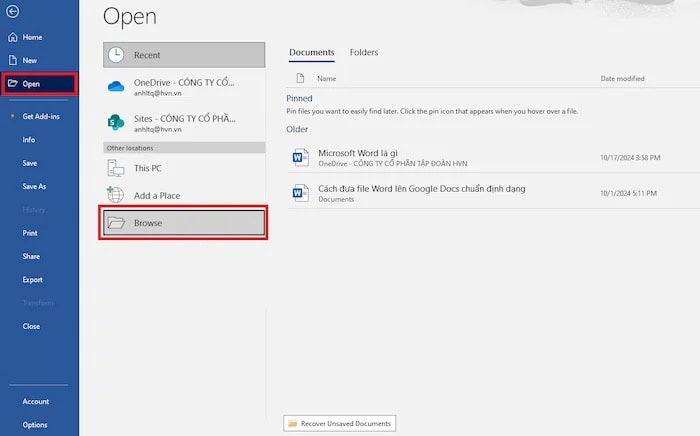Switch to the Documents tab
The image size is (700, 436).
point(312,53)
